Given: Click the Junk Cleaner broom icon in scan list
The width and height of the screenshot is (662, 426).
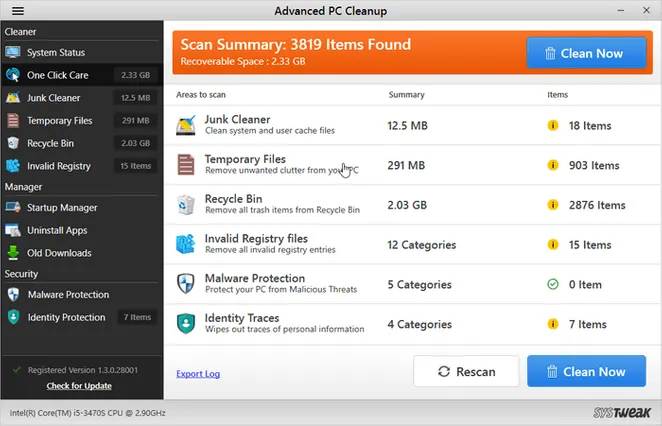Looking at the screenshot, I should [x=186, y=125].
